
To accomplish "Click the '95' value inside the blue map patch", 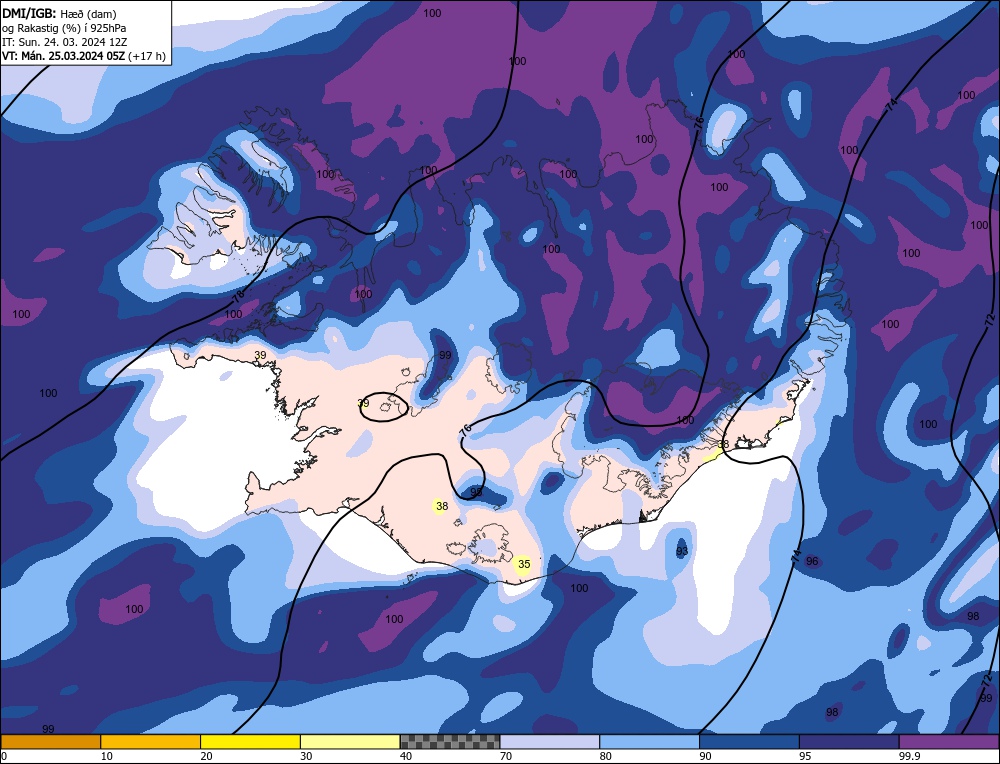I will (476, 492).
